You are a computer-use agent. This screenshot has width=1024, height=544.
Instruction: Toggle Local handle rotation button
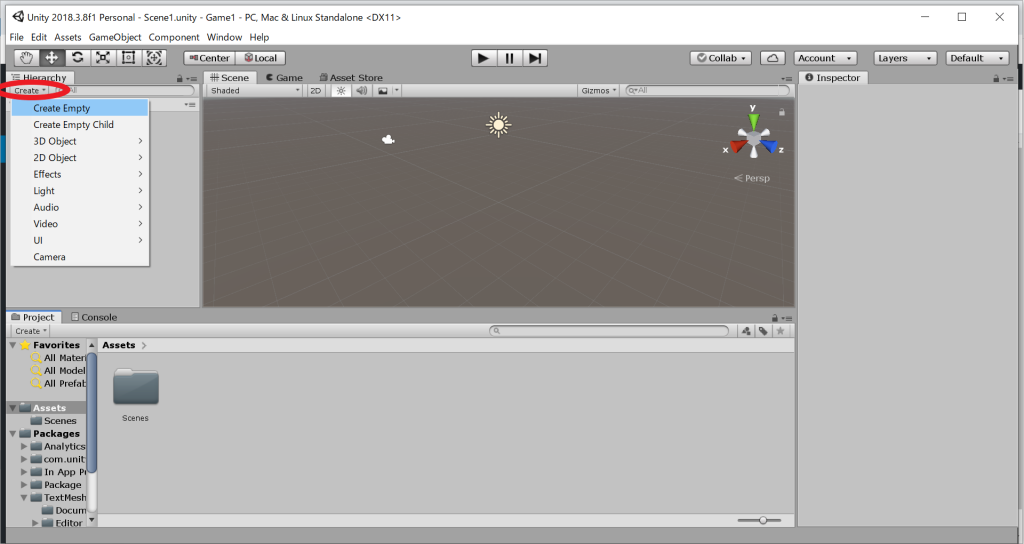(x=261, y=58)
